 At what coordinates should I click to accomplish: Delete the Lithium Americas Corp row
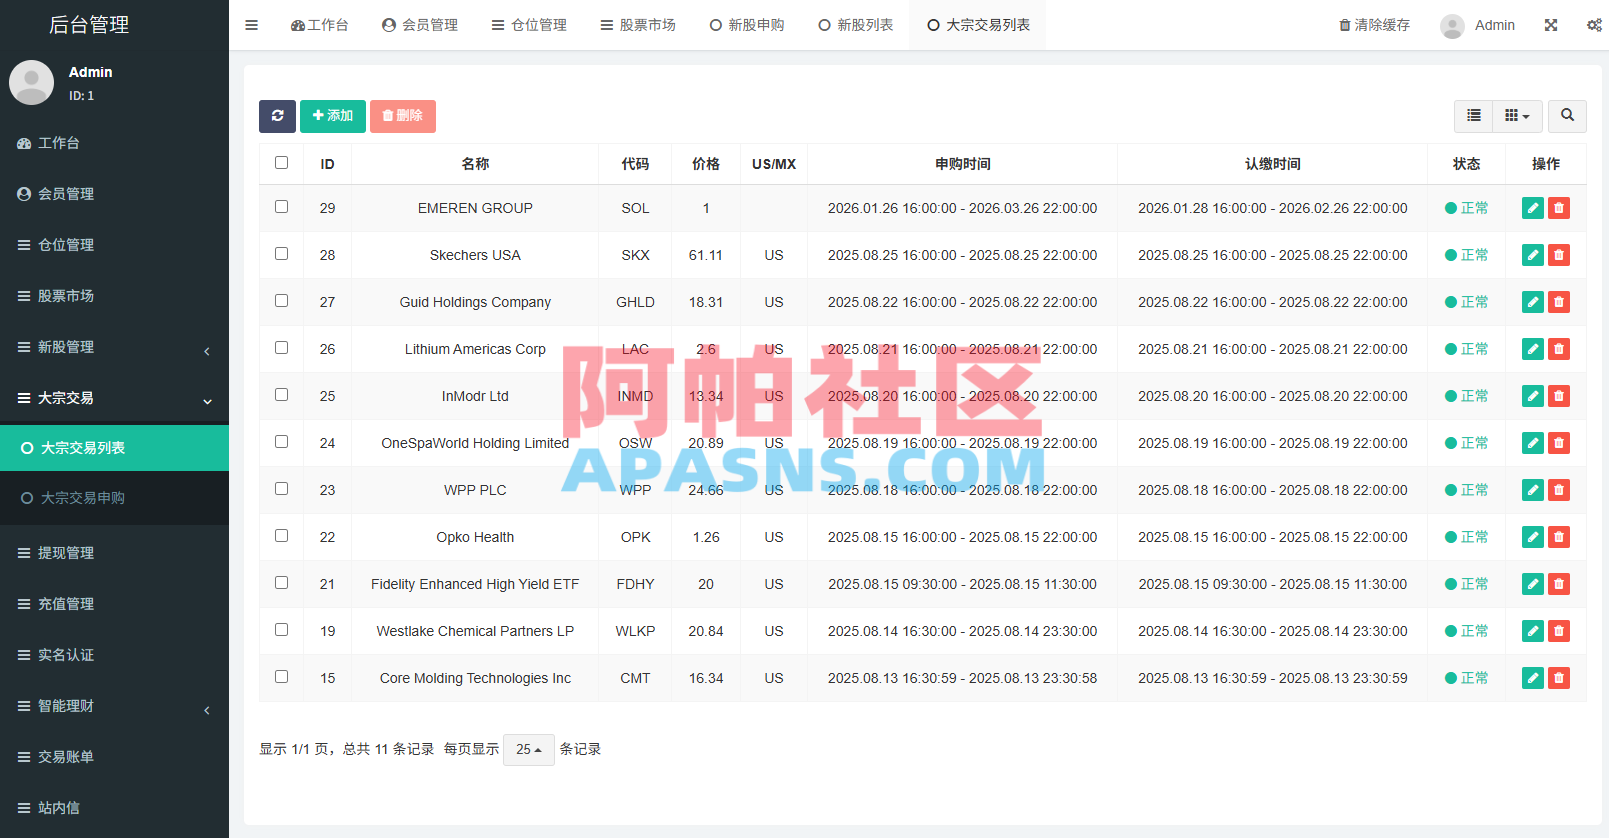[x=1559, y=349]
